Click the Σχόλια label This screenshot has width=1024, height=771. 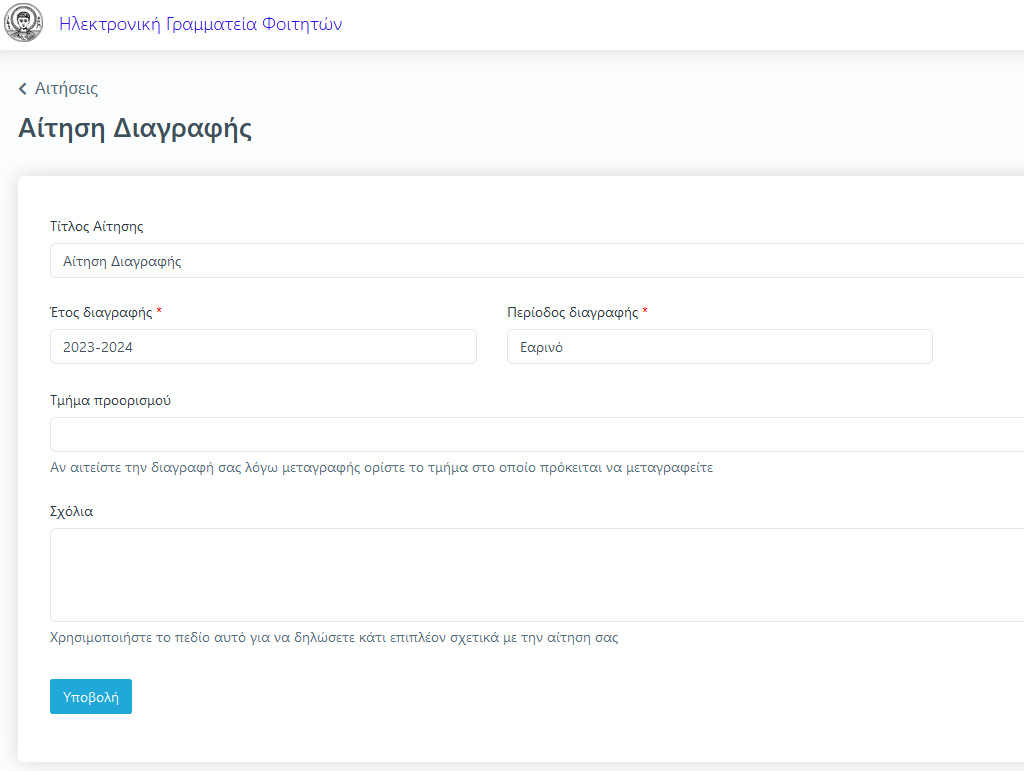(x=72, y=511)
